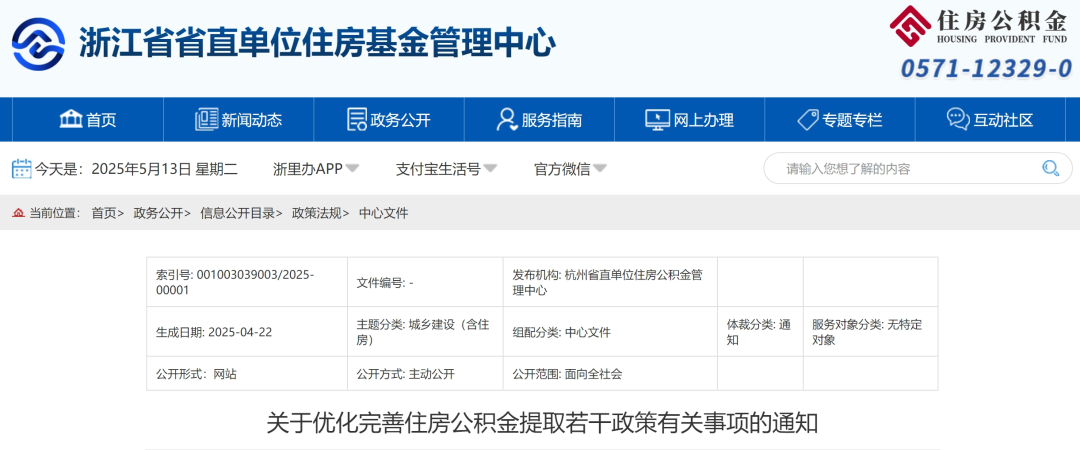Screen dimensions: 1080x450
Task: Click the 主题分类 城乡建设 cell
Action: click(x=425, y=331)
